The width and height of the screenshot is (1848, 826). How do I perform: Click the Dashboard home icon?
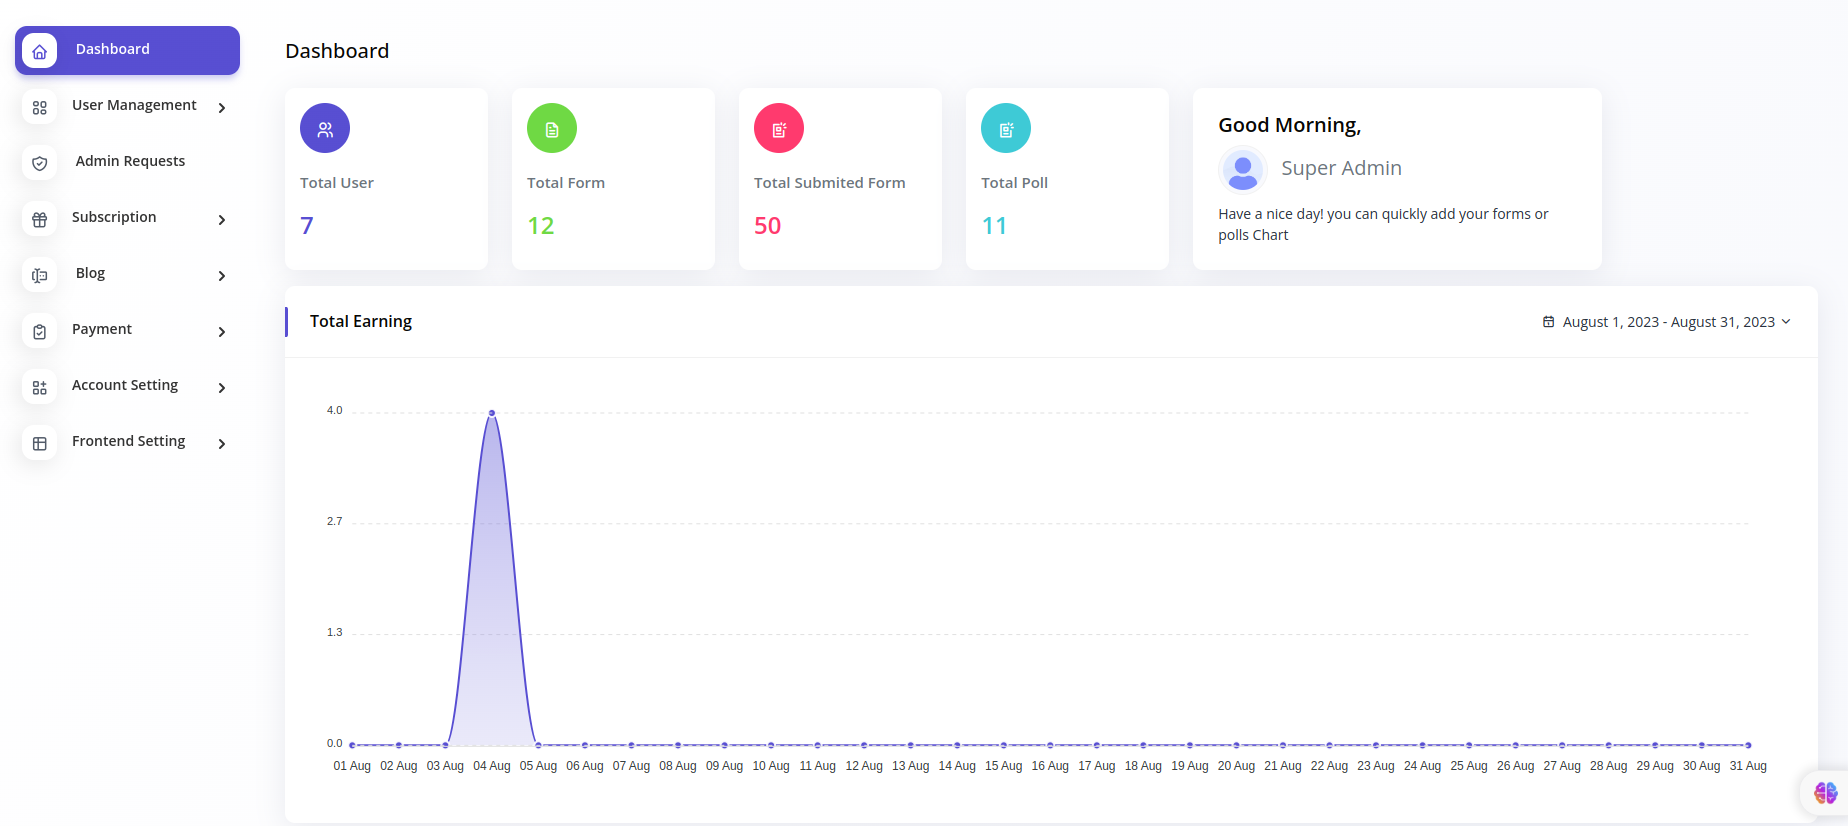pyautogui.click(x=39, y=51)
